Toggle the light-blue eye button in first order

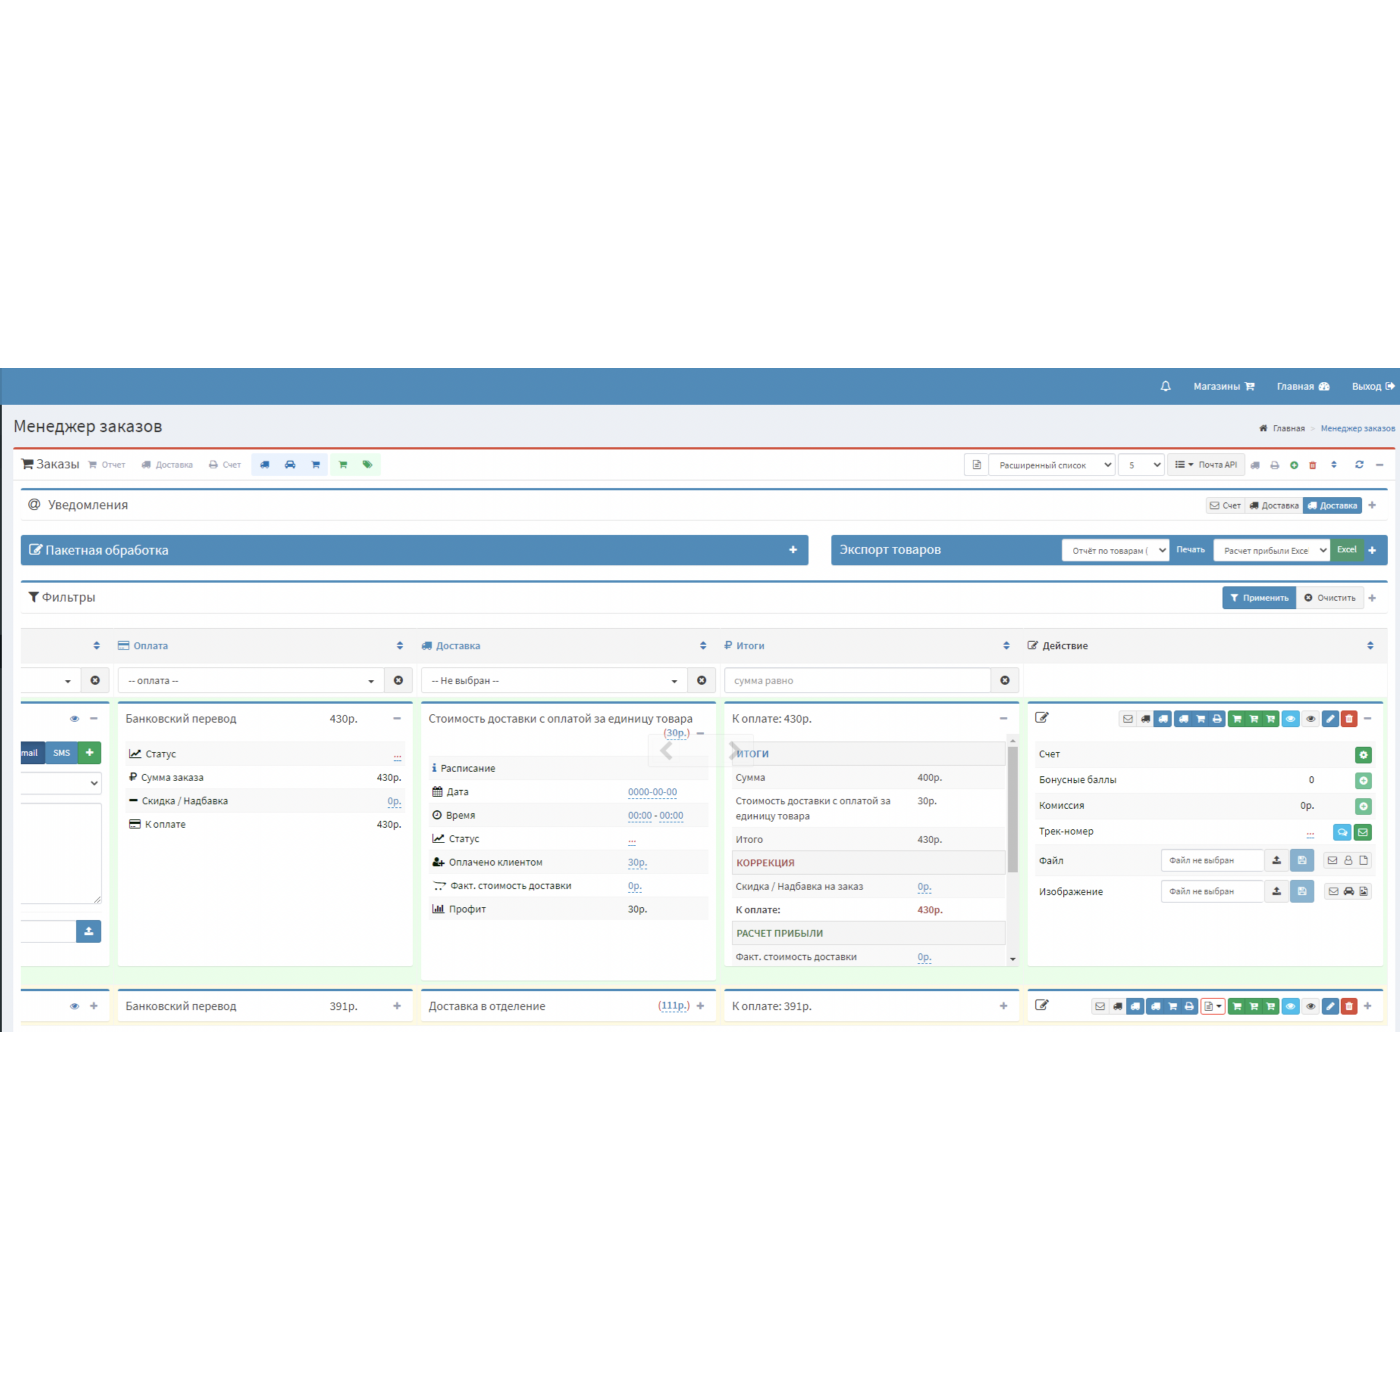coord(1291,719)
